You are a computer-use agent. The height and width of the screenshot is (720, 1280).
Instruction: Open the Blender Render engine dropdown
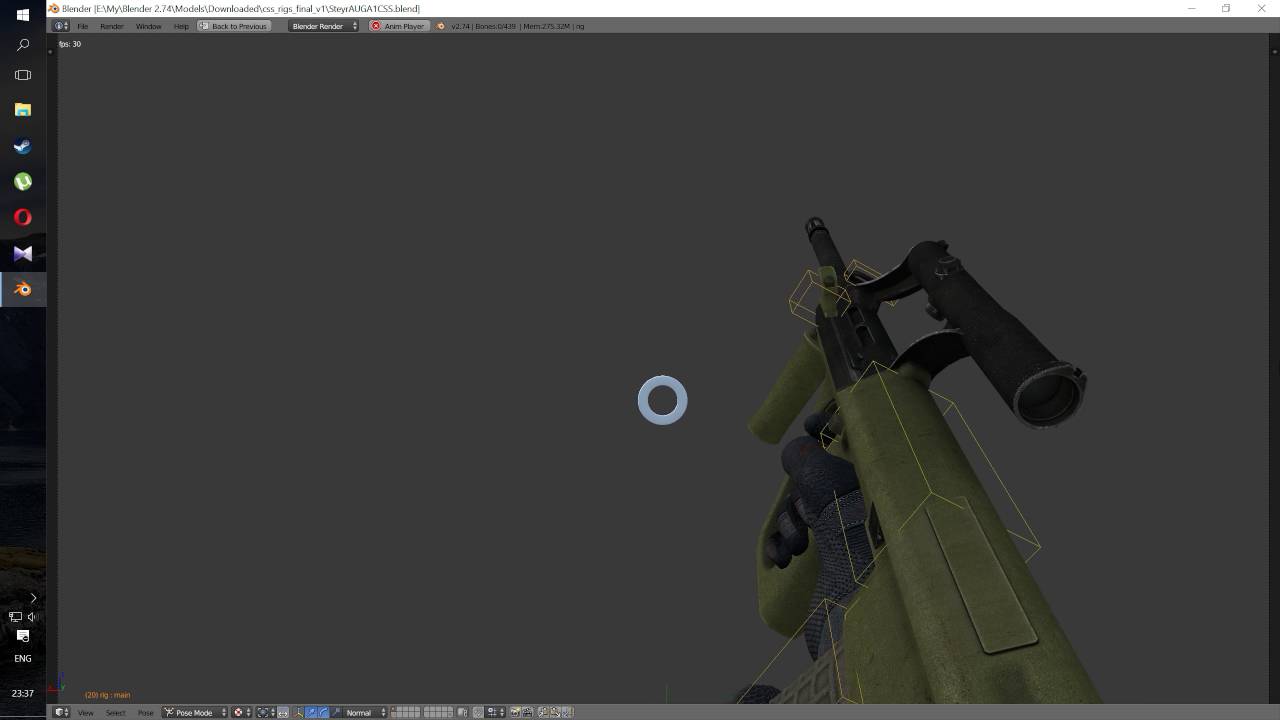pyautogui.click(x=323, y=26)
